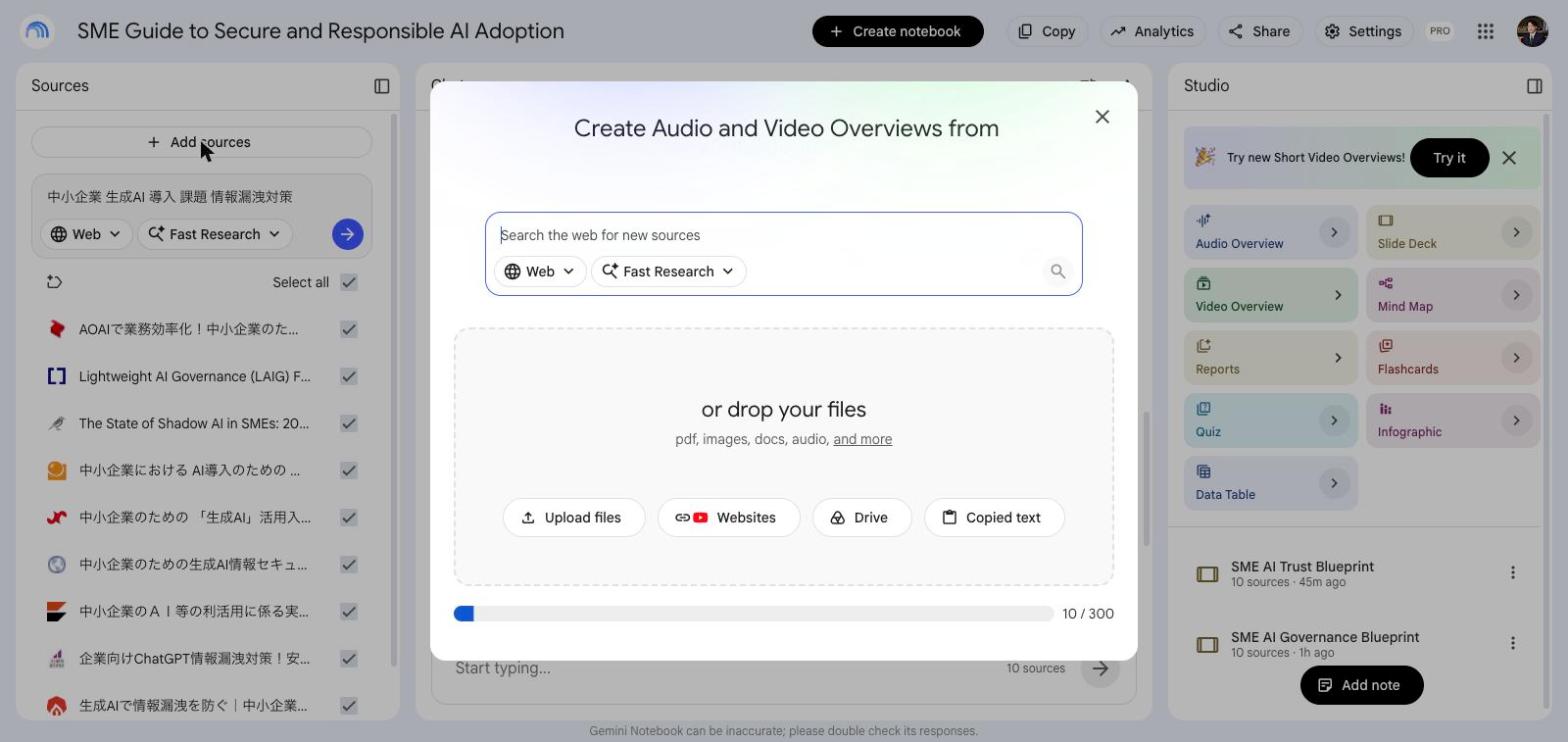Click the 'and more' file types link
Viewport: 1568px width, 742px height.
tap(862, 439)
